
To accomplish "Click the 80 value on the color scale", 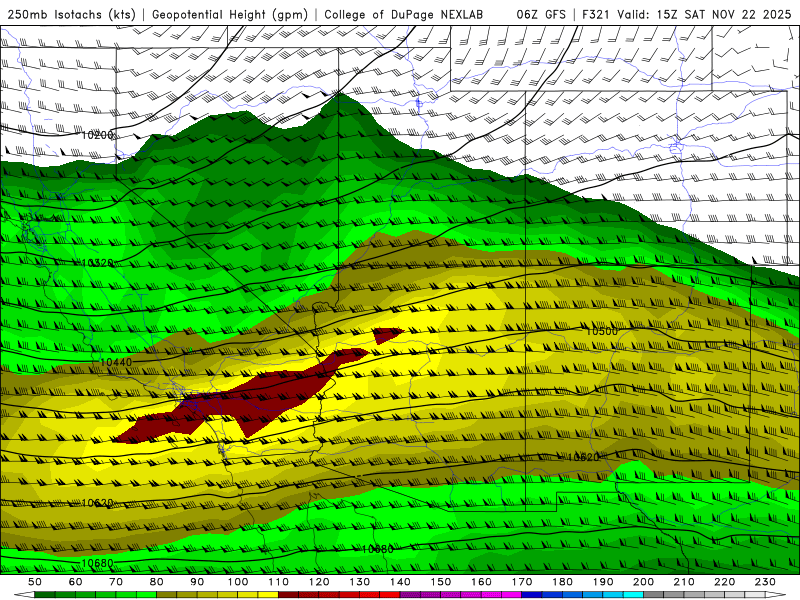I will [157, 582].
